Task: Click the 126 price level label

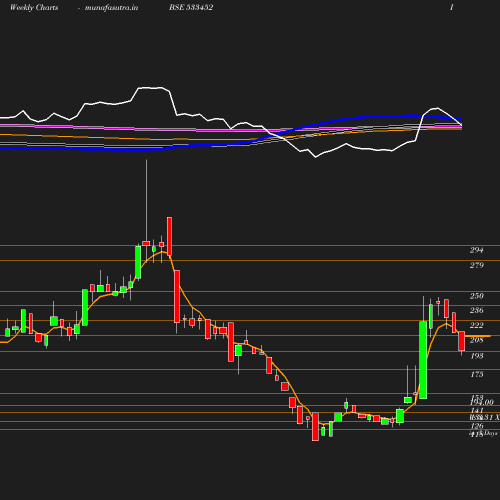Action: (477, 426)
